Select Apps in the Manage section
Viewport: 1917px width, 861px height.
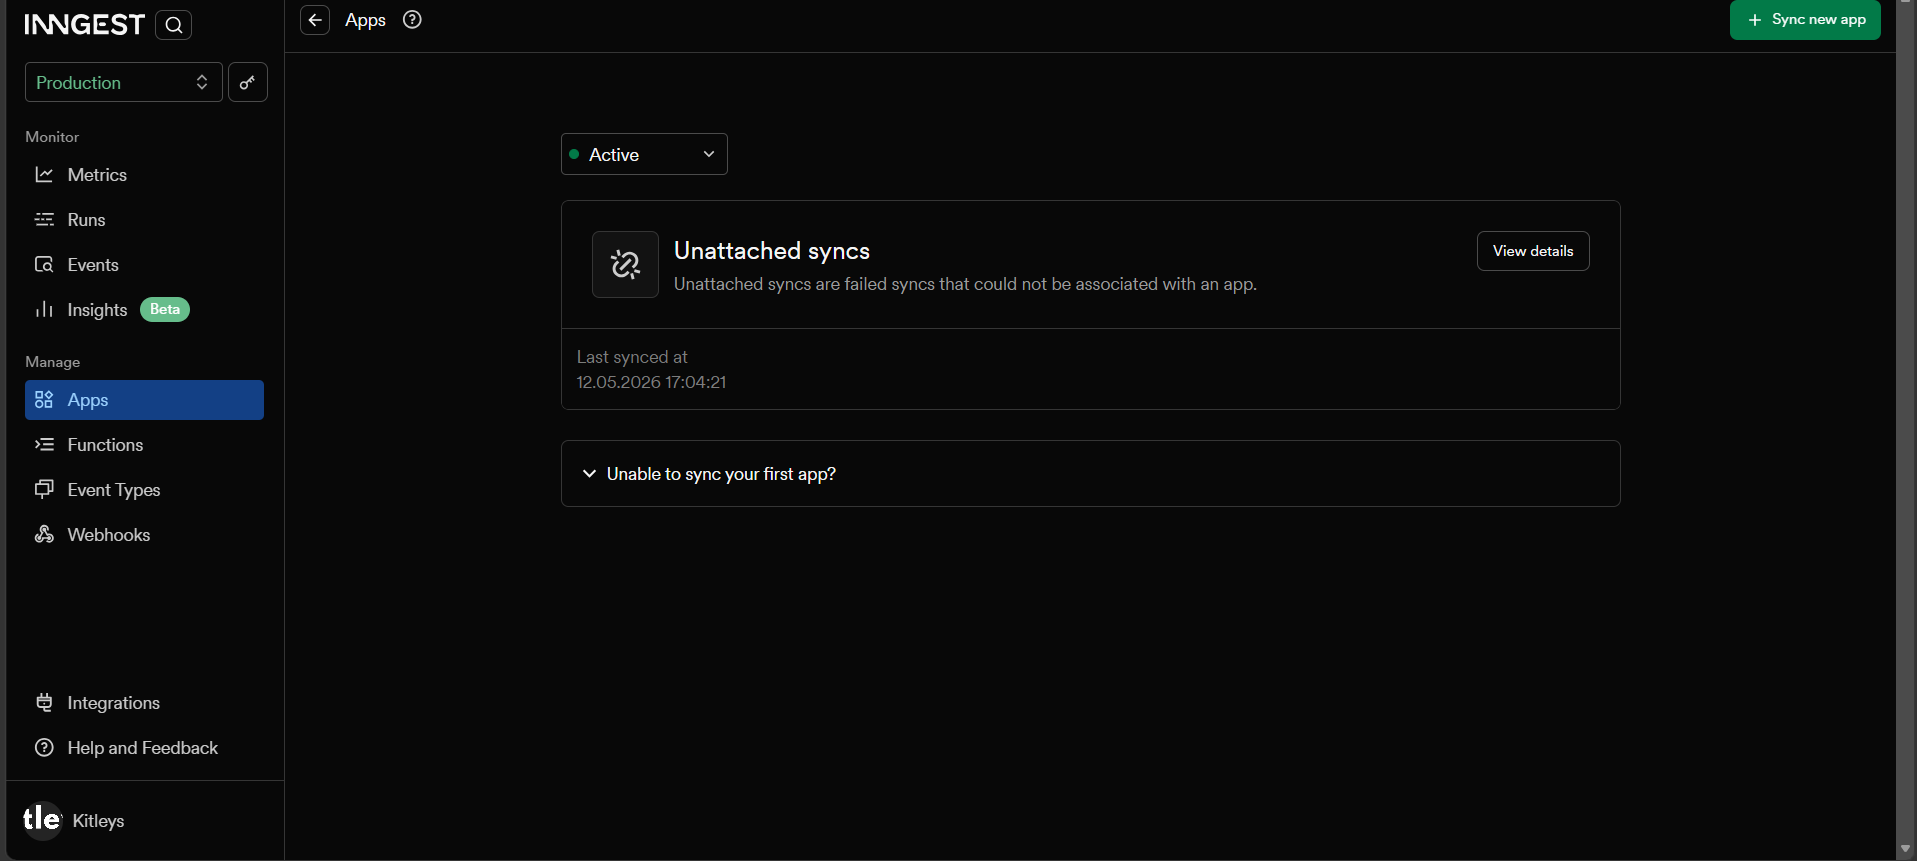[144, 400]
